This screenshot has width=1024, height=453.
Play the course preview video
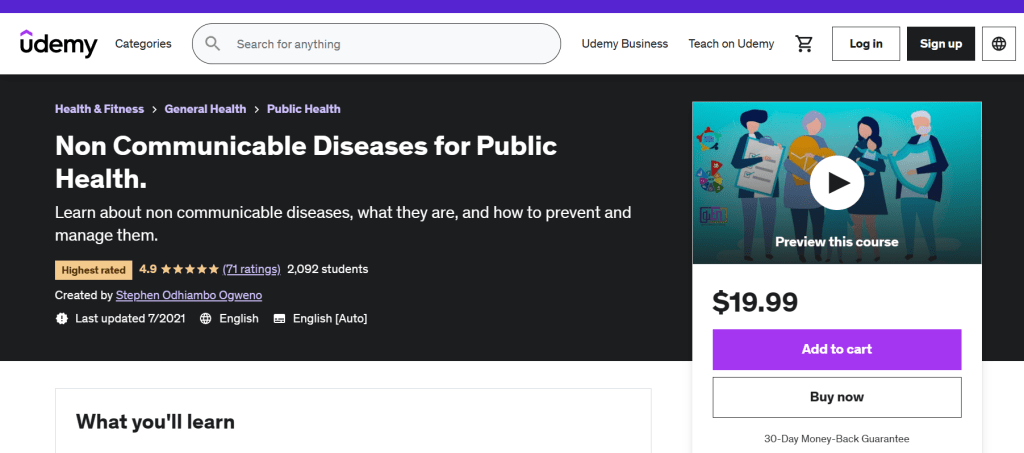(836, 182)
